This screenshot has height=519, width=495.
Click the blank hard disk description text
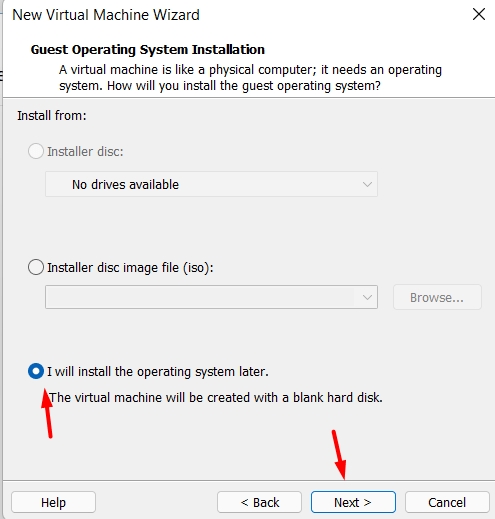pyautogui.click(x=216, y=398)
